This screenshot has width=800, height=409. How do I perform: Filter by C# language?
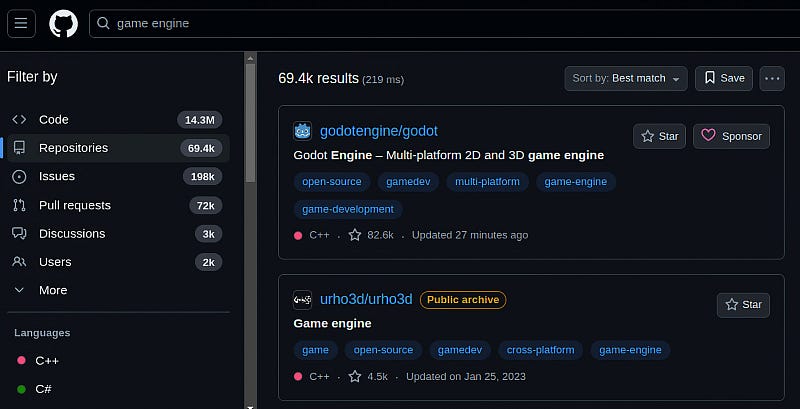pos(43,389)
